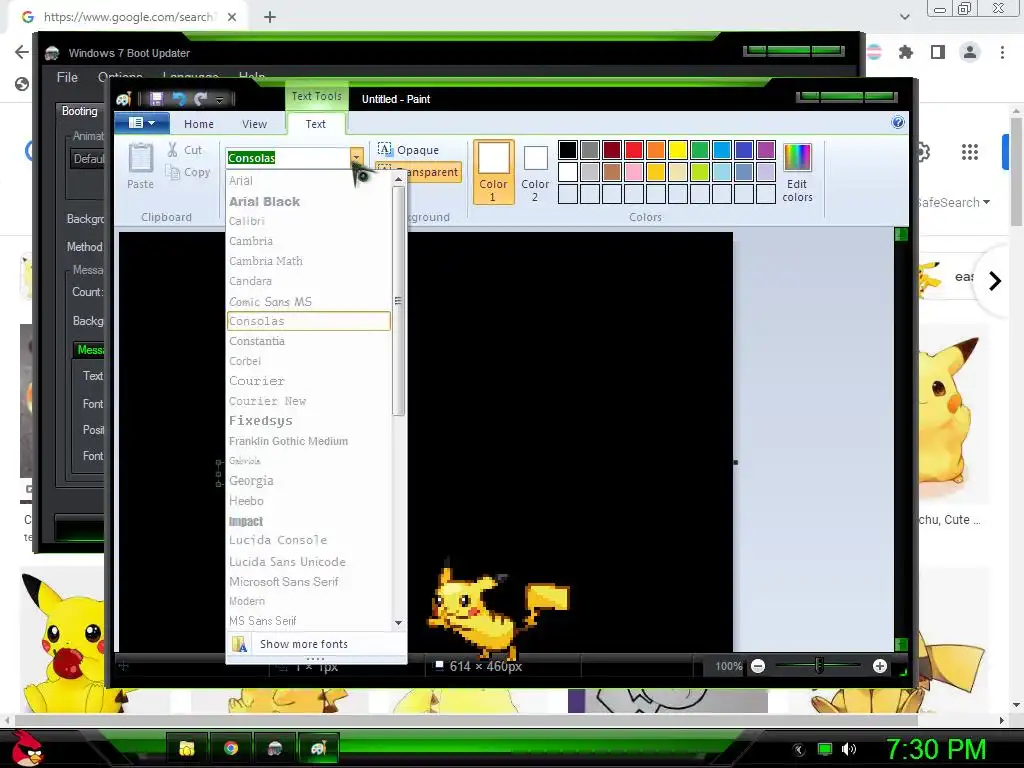
Task: Open Chrome three-dot menu
Action: (1002, 52)
